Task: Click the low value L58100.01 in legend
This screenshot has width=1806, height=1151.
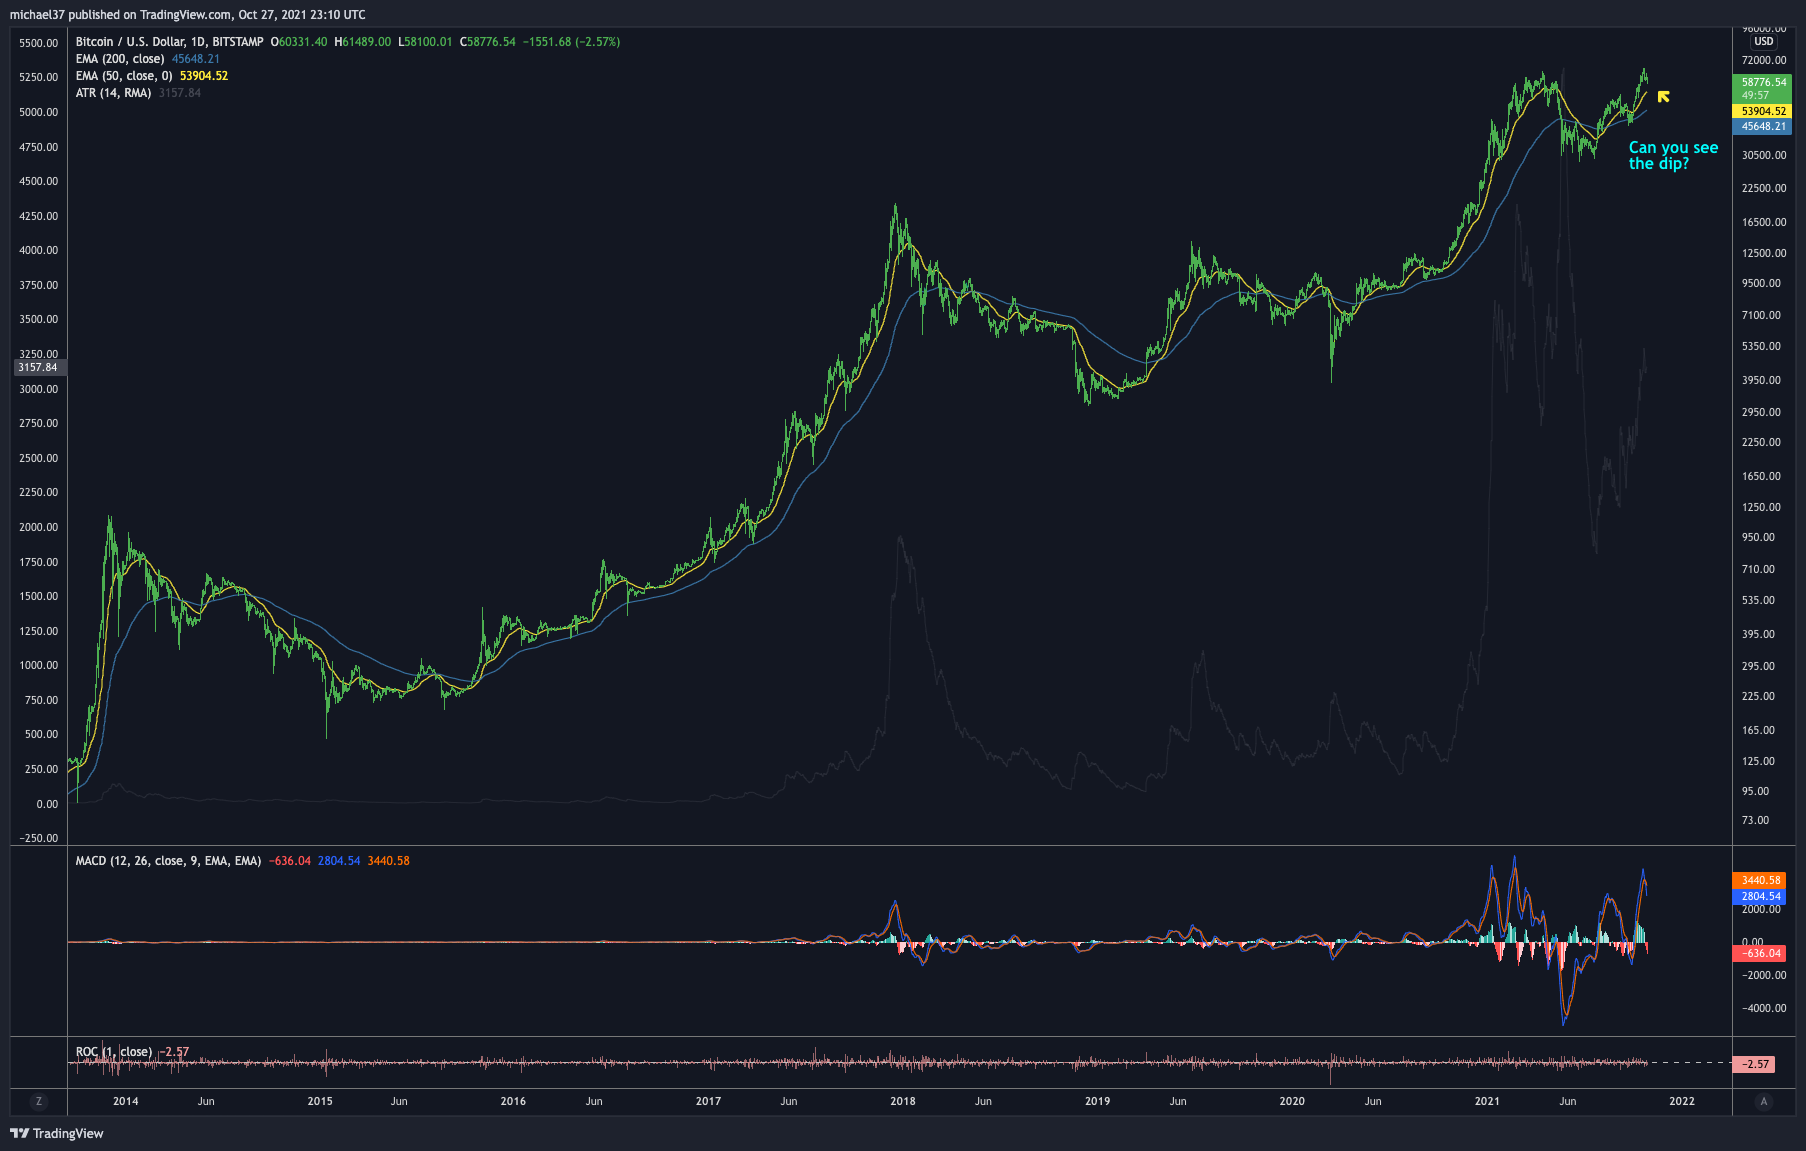Action: point(426,42)
